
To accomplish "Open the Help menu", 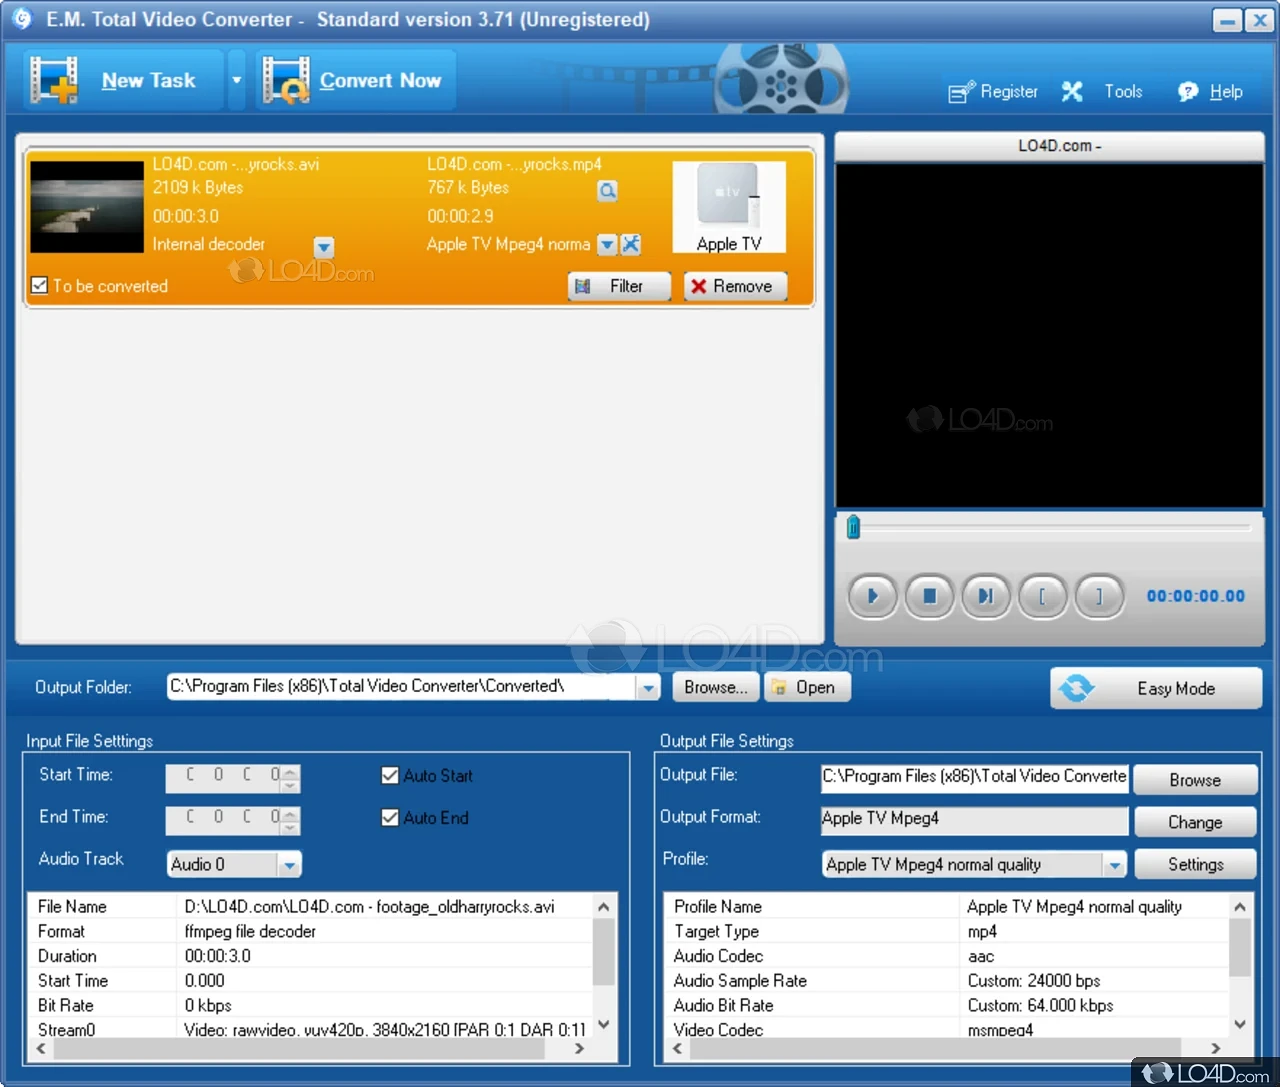I will 1226,91.
